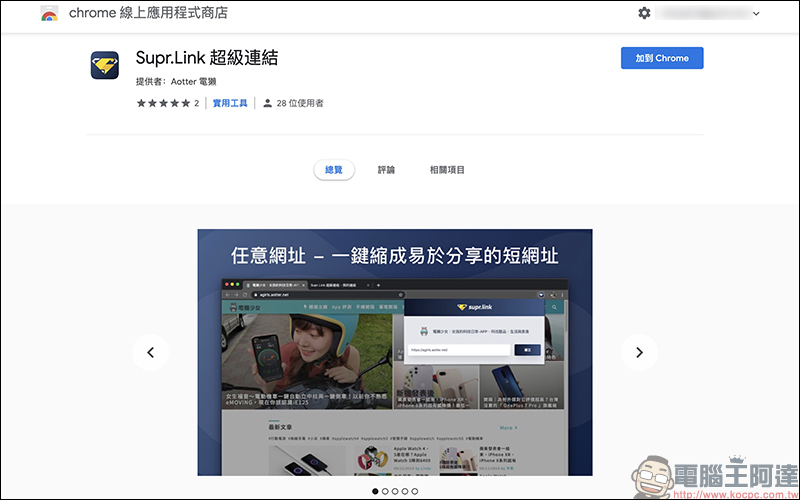Open the 實用工具 category link

coord(230,103)
